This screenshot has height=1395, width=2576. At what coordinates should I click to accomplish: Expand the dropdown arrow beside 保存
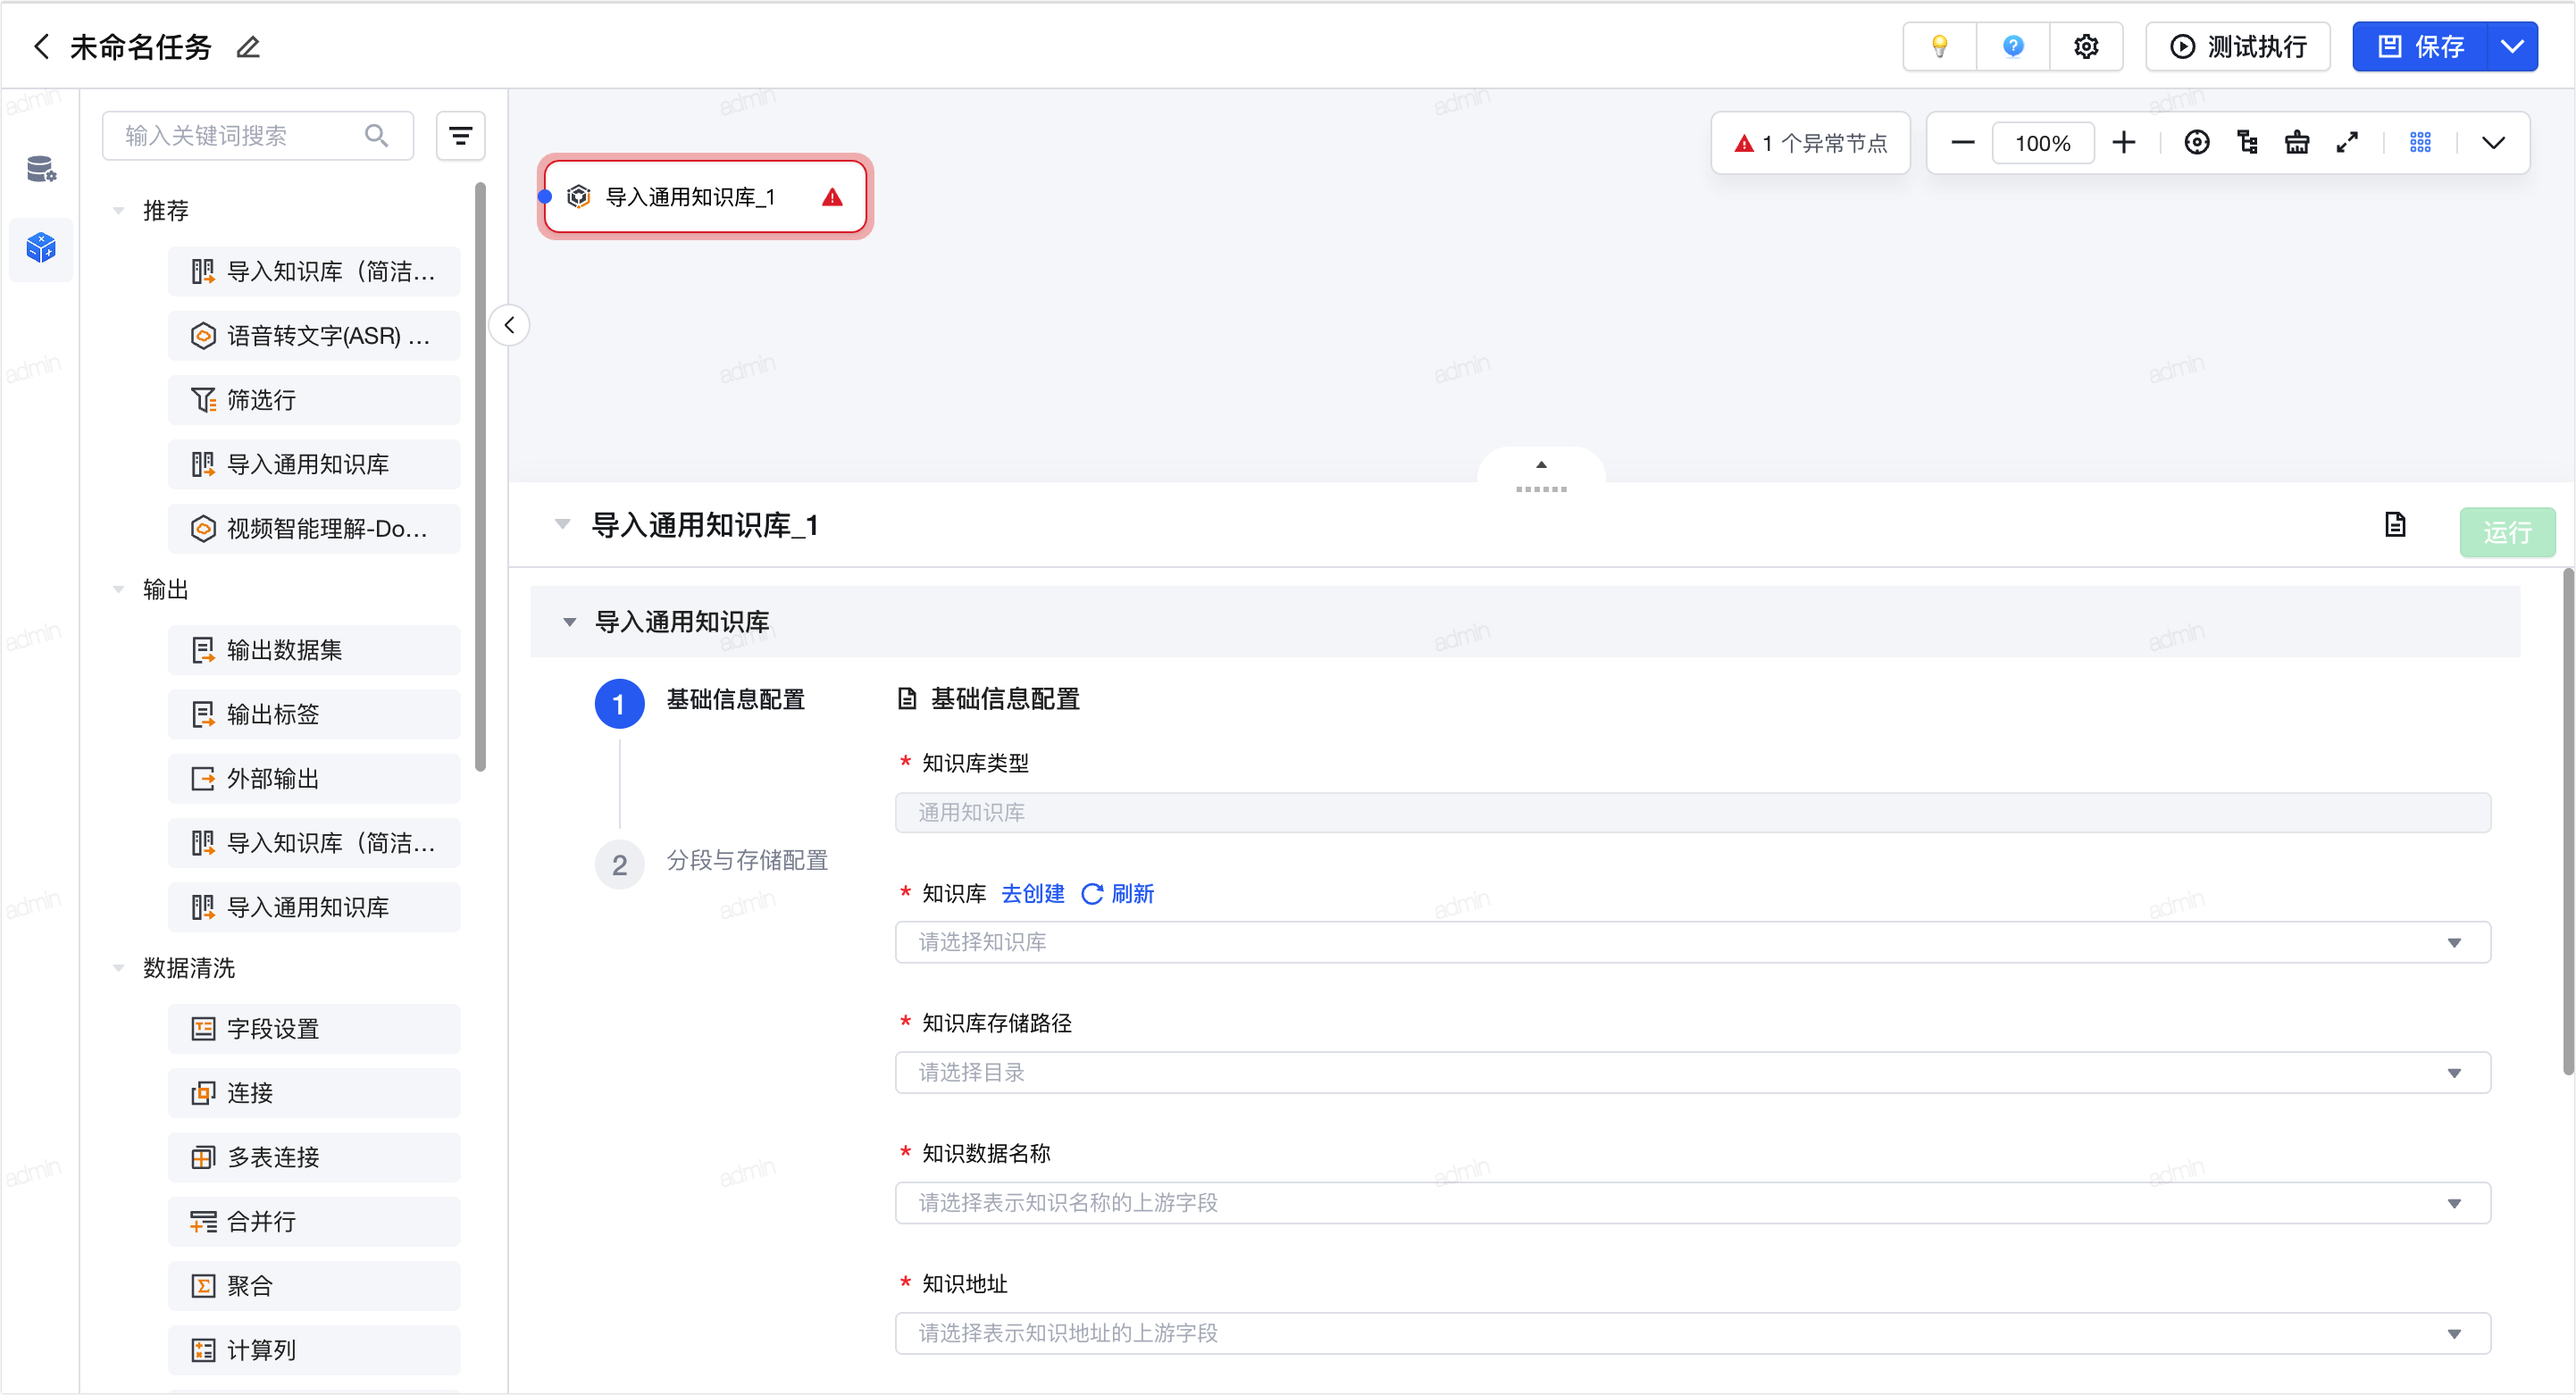(x=2511, y=46)
